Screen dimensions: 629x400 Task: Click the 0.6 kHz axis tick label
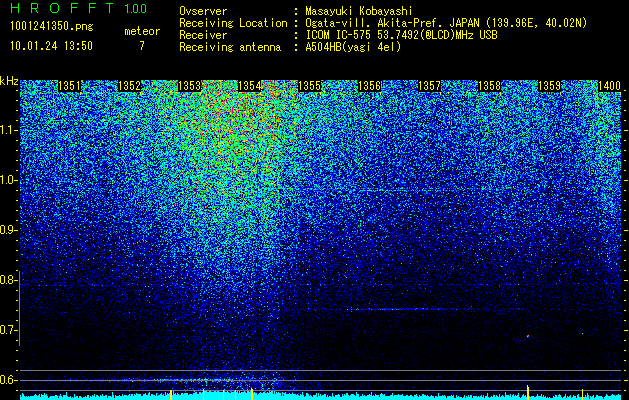[9, 380]
